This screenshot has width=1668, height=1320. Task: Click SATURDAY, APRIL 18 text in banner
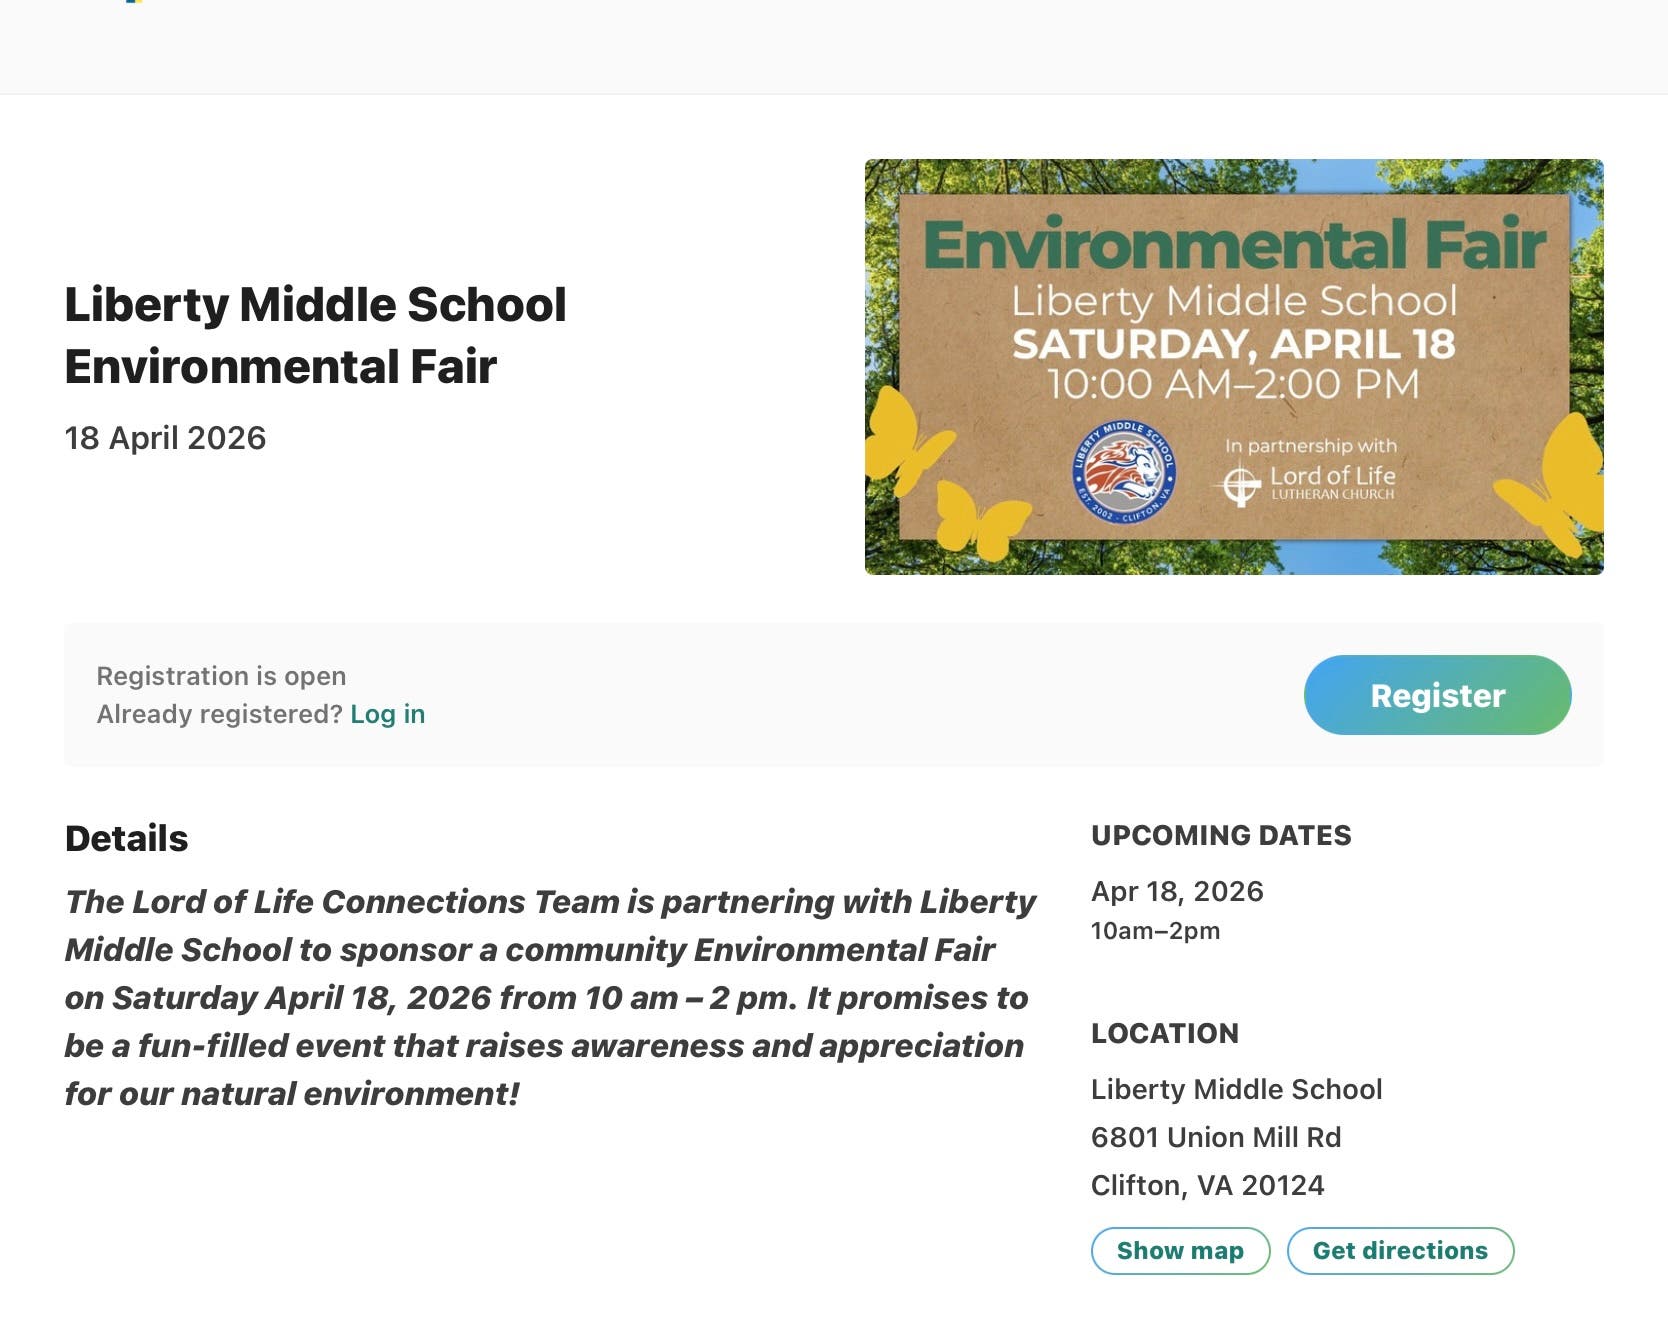click(x=1233, y=344)
